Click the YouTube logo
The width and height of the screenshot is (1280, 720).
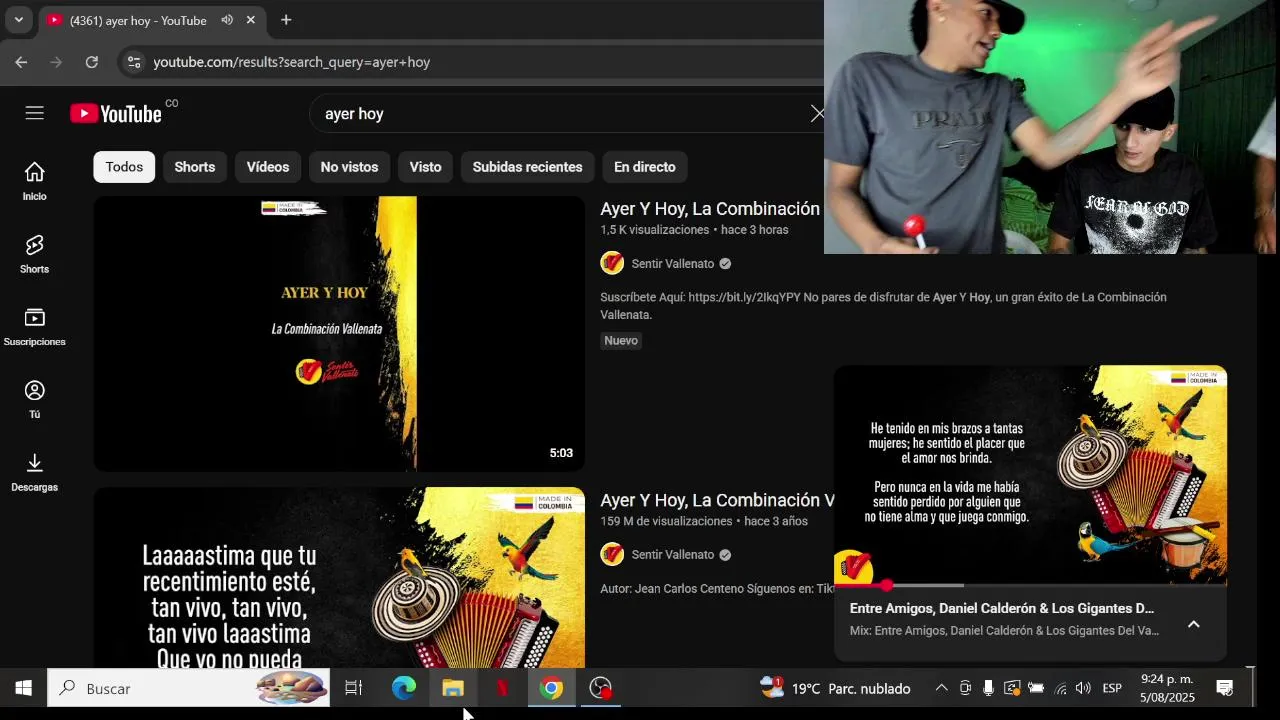point(116,114)
